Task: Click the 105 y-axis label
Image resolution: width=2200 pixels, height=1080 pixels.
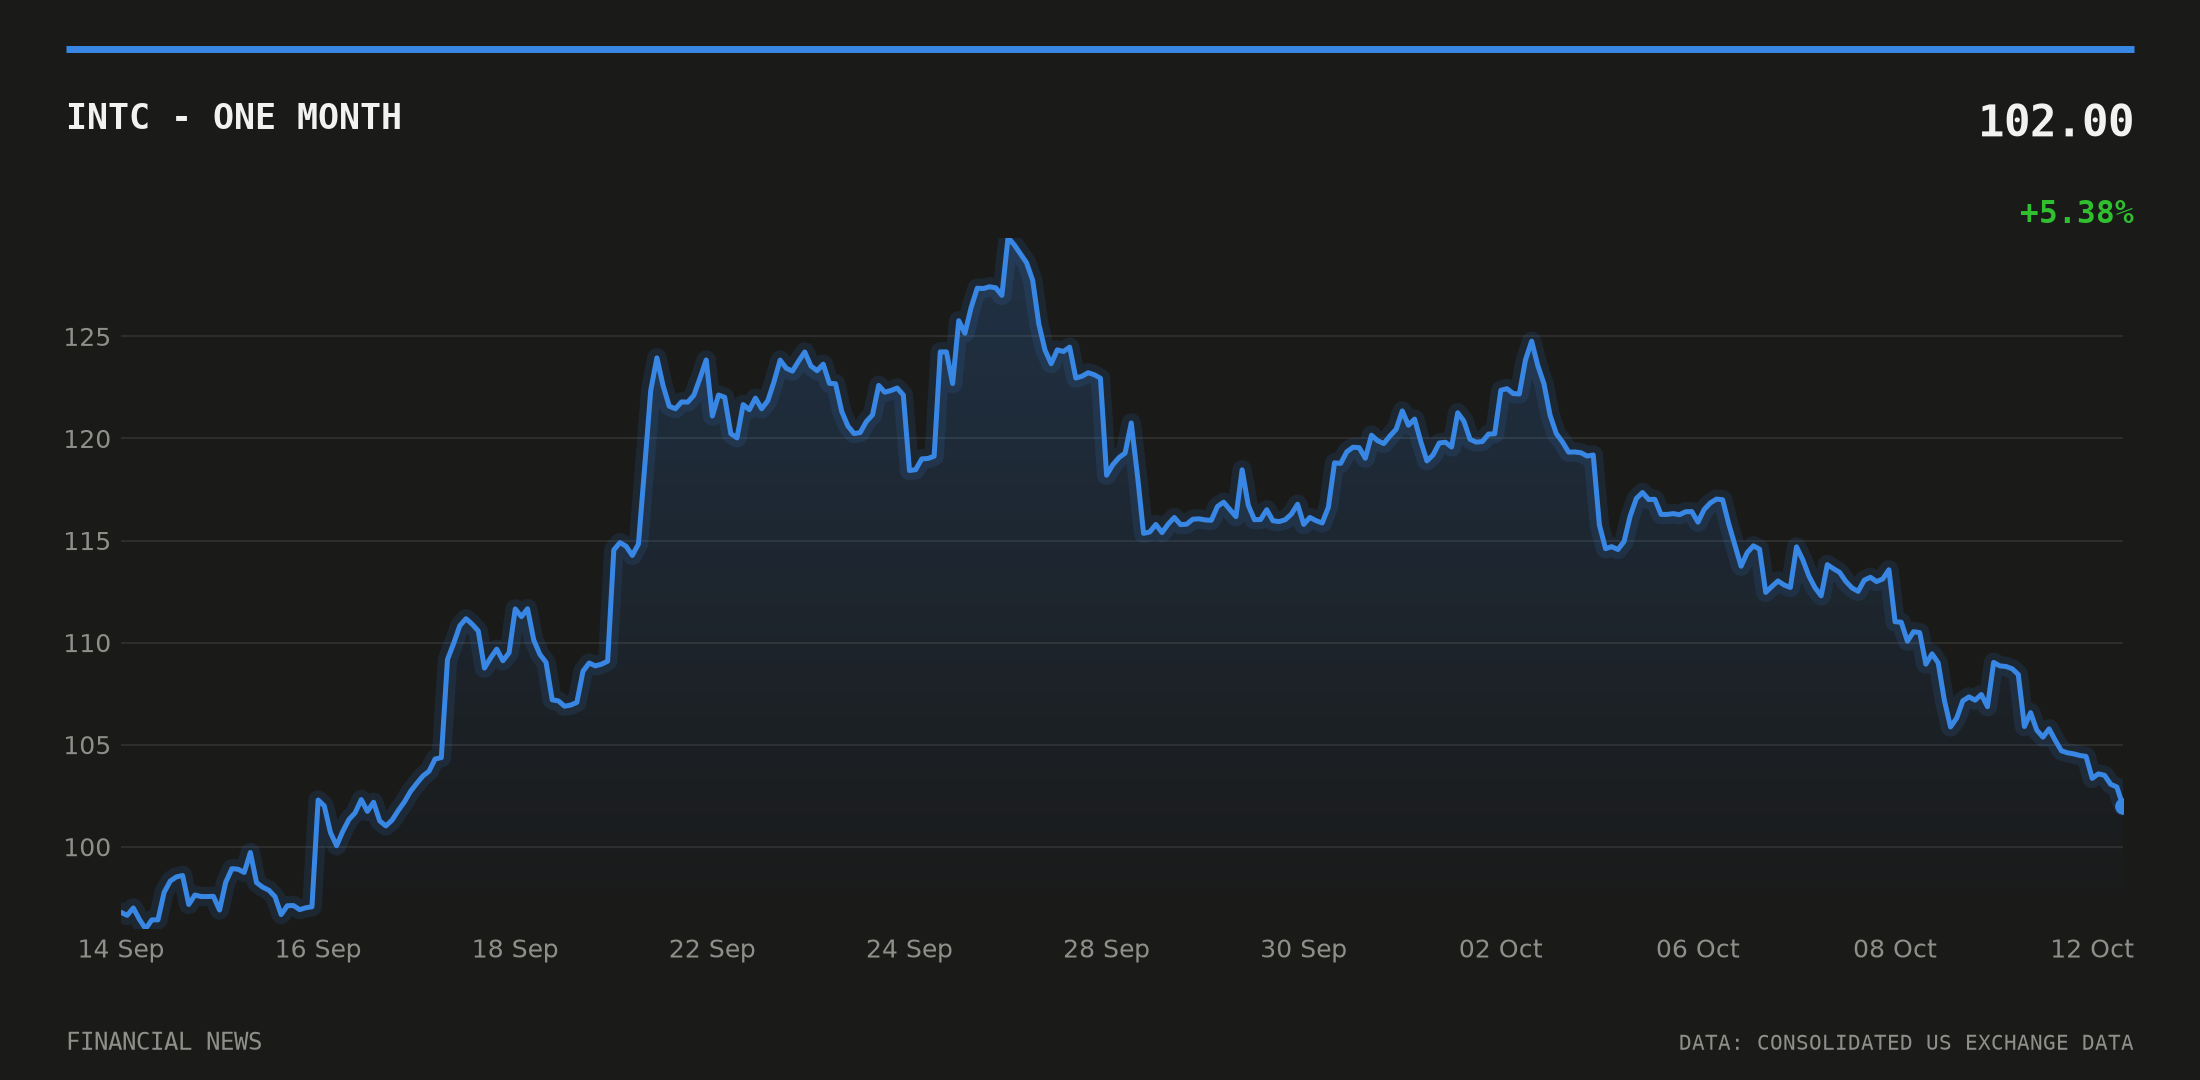Action: tap(87, 746)
